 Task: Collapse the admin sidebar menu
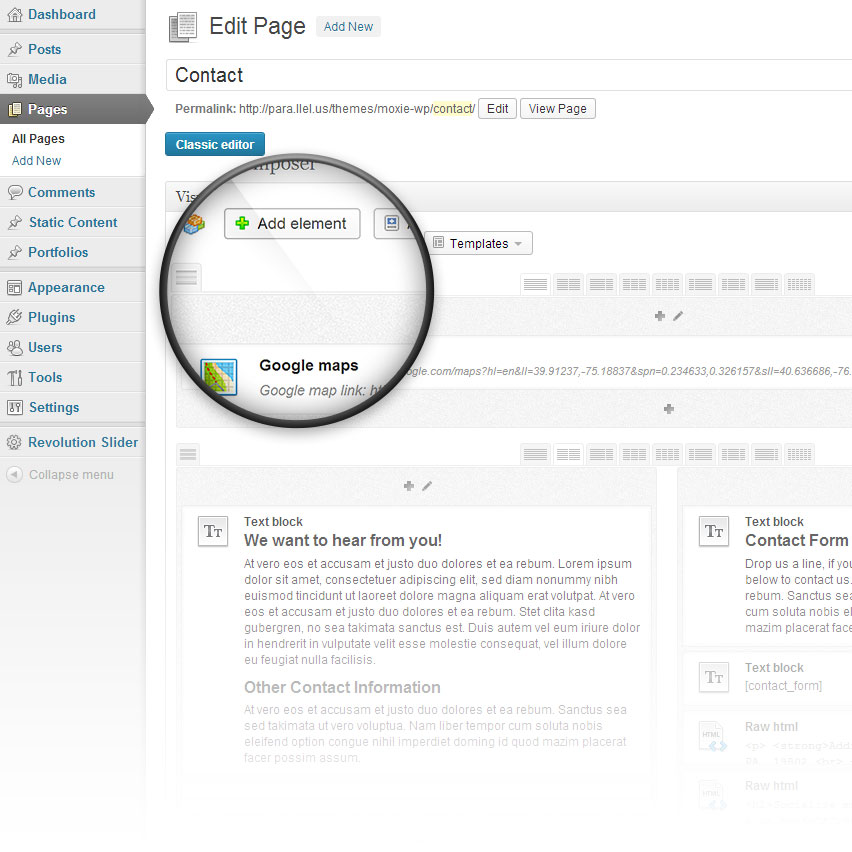[x=60, y=474]
